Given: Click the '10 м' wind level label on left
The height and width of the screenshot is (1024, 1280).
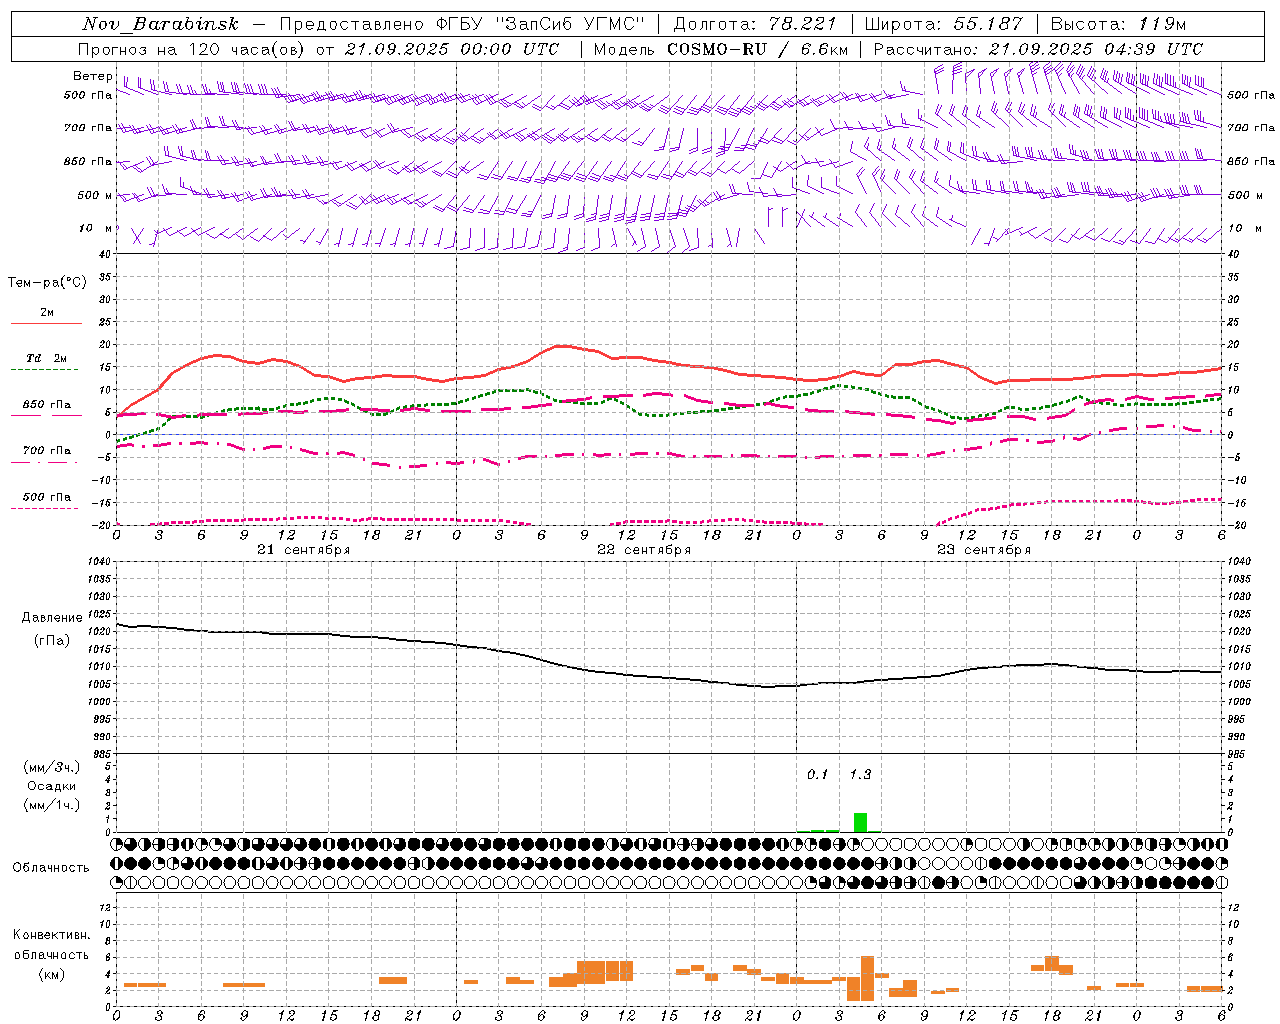Looking at the screenshot, I should [x=96, y=228].
